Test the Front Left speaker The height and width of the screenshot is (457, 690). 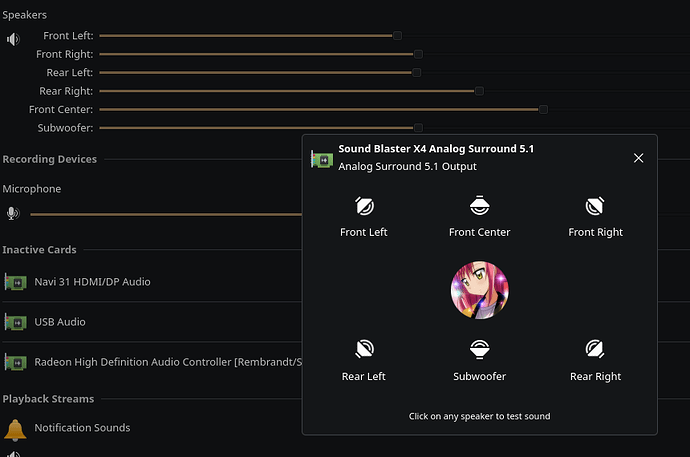(364, 207)
